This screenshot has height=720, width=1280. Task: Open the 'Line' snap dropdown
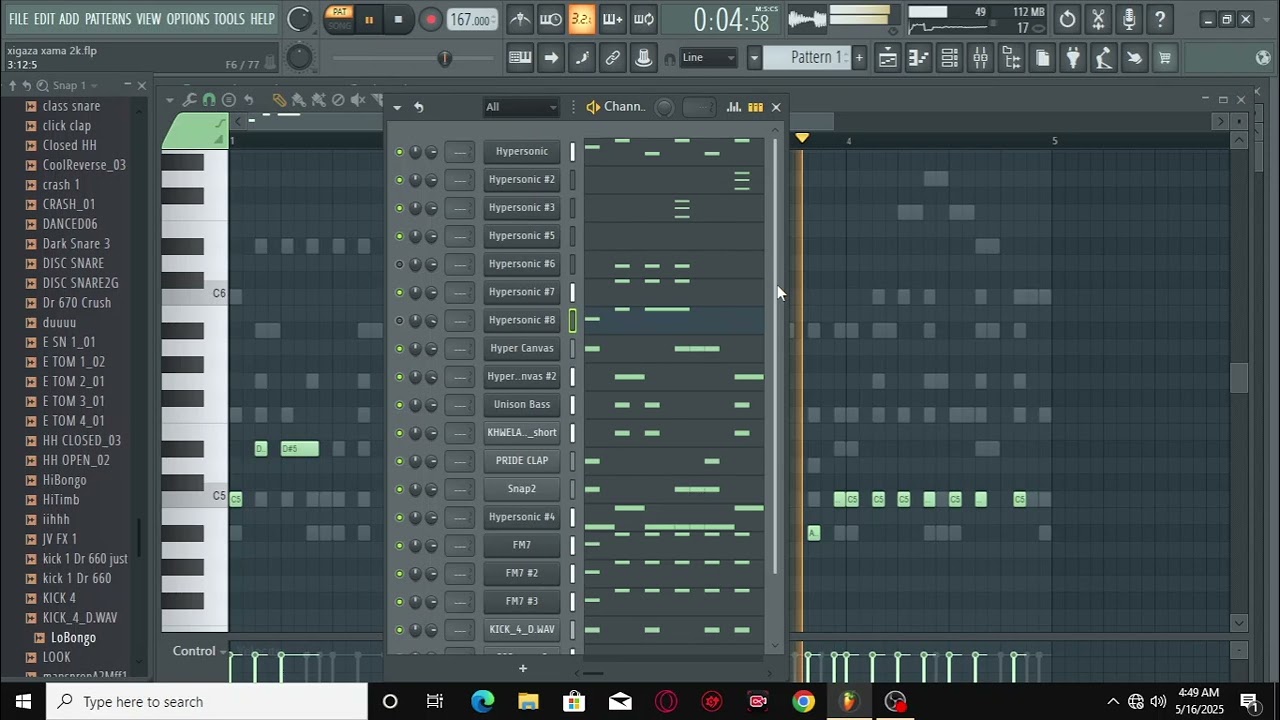click(709, 58)
